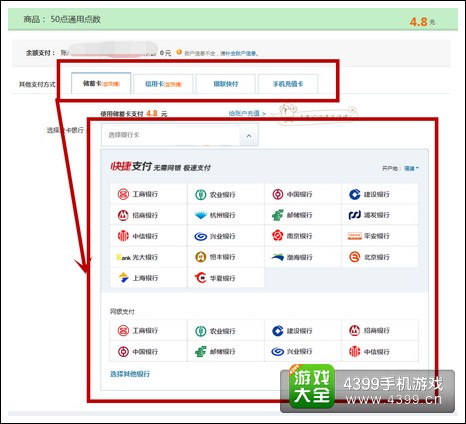Choose 平安银行 quick pay option
This screenshot has height=424, width=466.
coord(380,236)
